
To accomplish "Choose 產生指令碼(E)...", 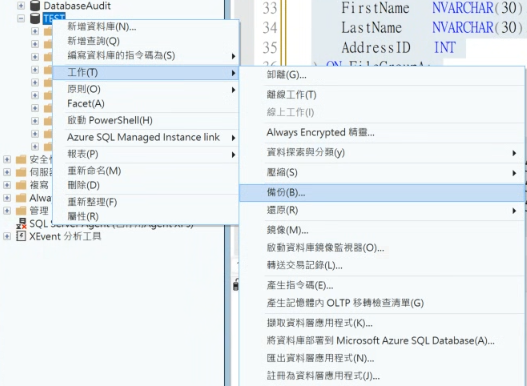I will coord(382,285).
